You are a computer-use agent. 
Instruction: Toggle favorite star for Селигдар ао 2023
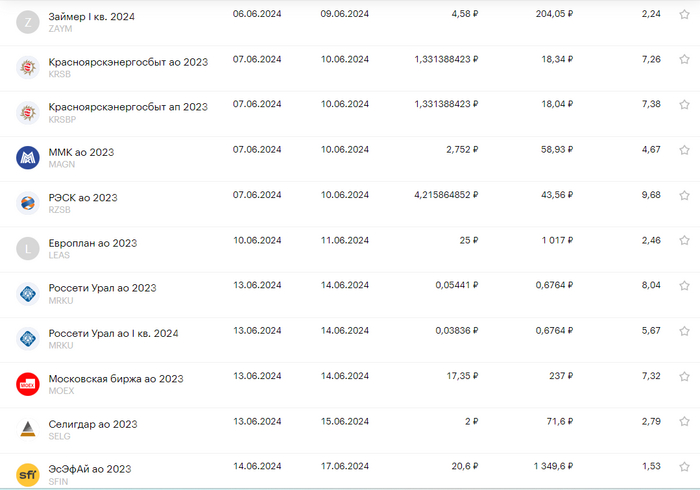pyautogui.click(x=684, y=421)
